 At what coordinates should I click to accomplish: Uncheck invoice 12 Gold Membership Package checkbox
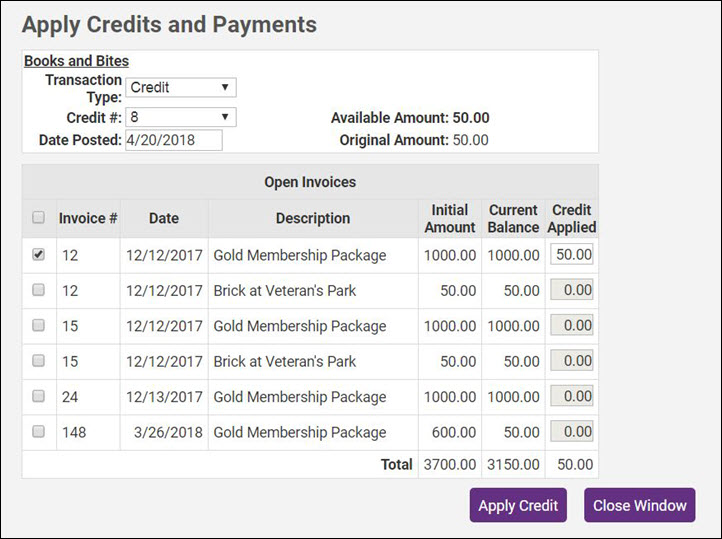tap(38, 255)
